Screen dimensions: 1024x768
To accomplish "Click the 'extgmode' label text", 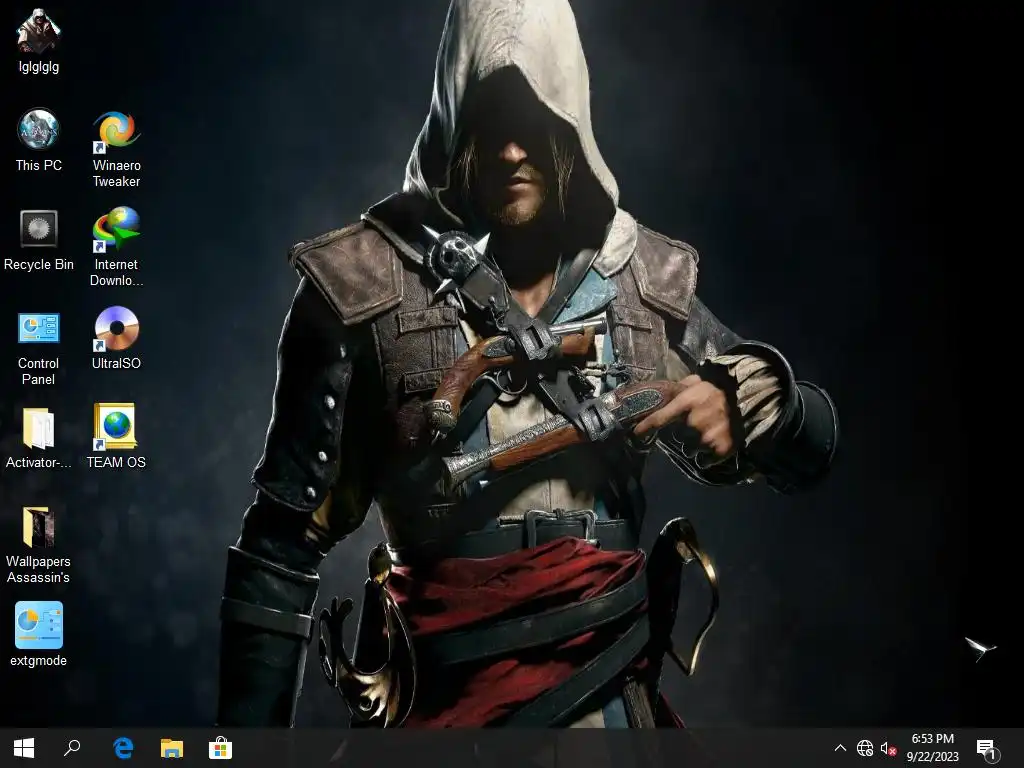I will [39, 660].
